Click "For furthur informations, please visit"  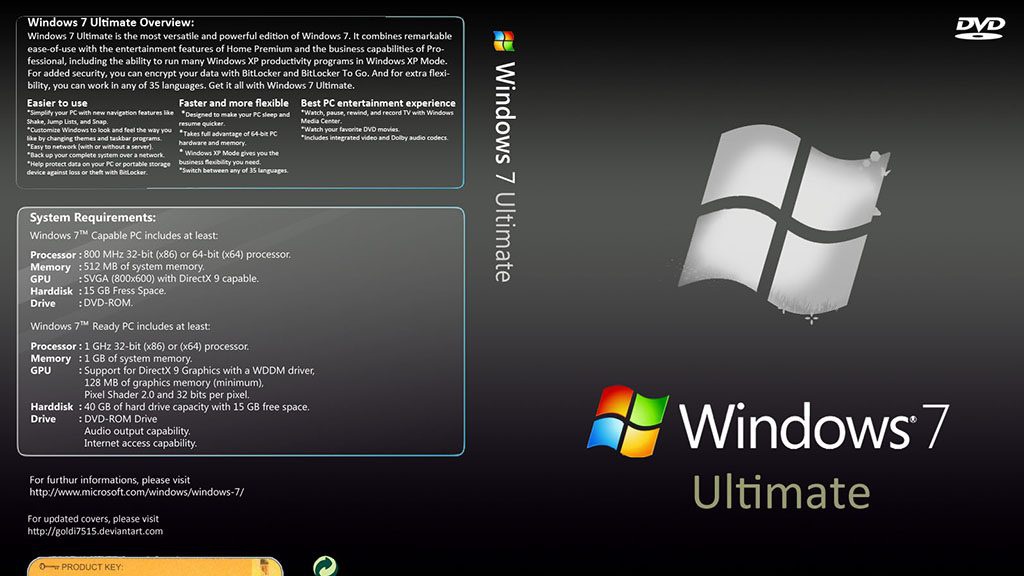[x=110, y=480]
